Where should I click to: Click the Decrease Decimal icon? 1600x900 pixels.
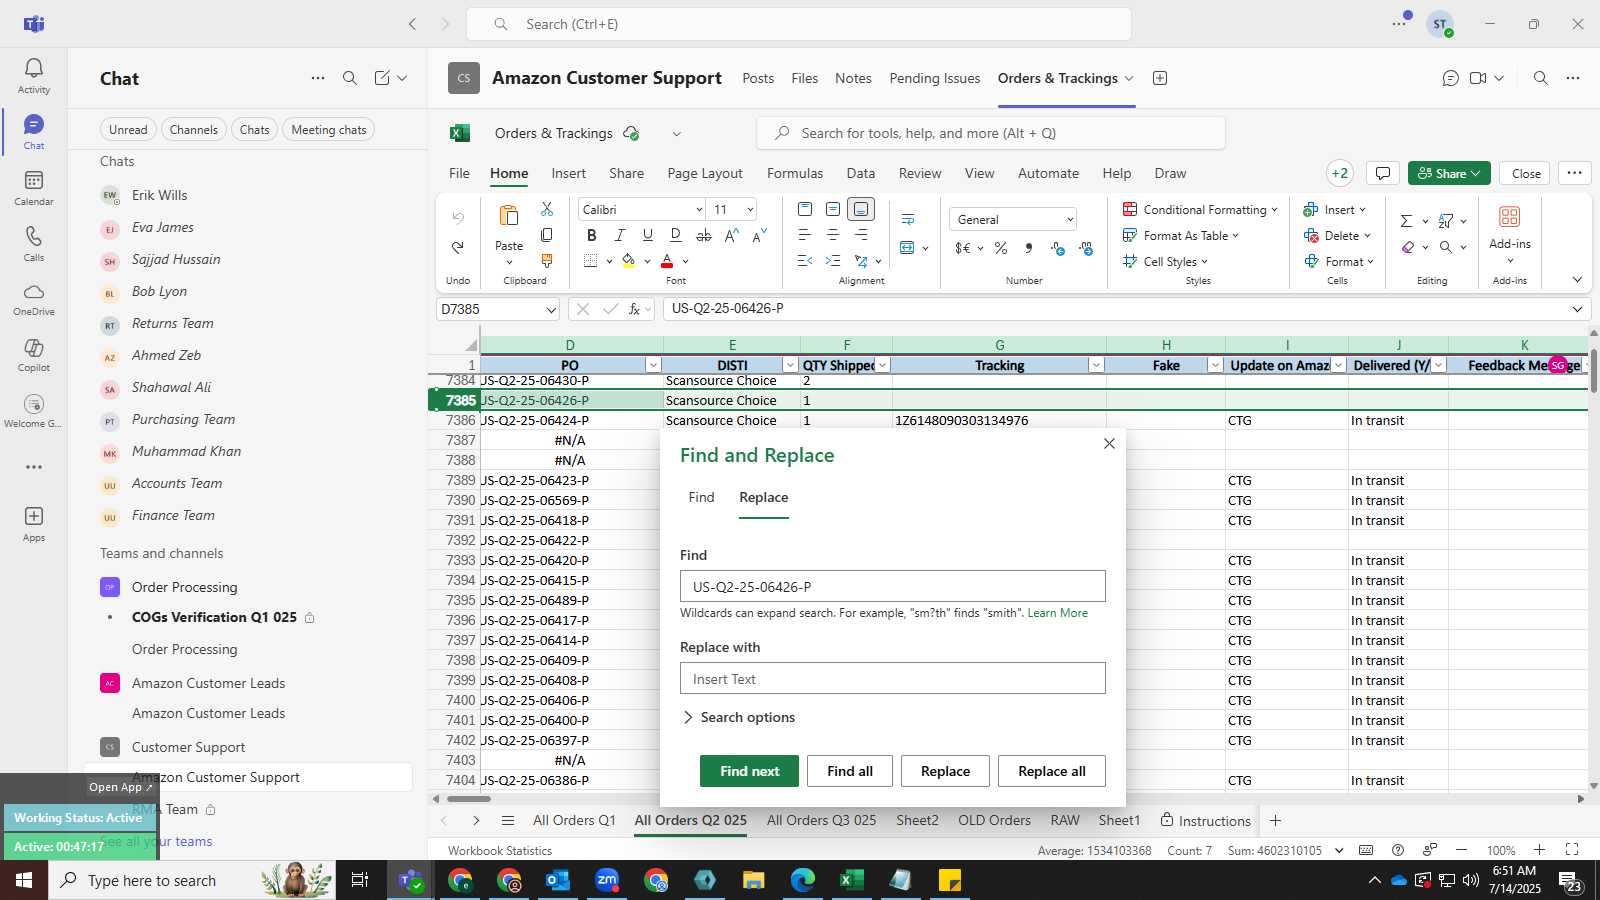1086,248
